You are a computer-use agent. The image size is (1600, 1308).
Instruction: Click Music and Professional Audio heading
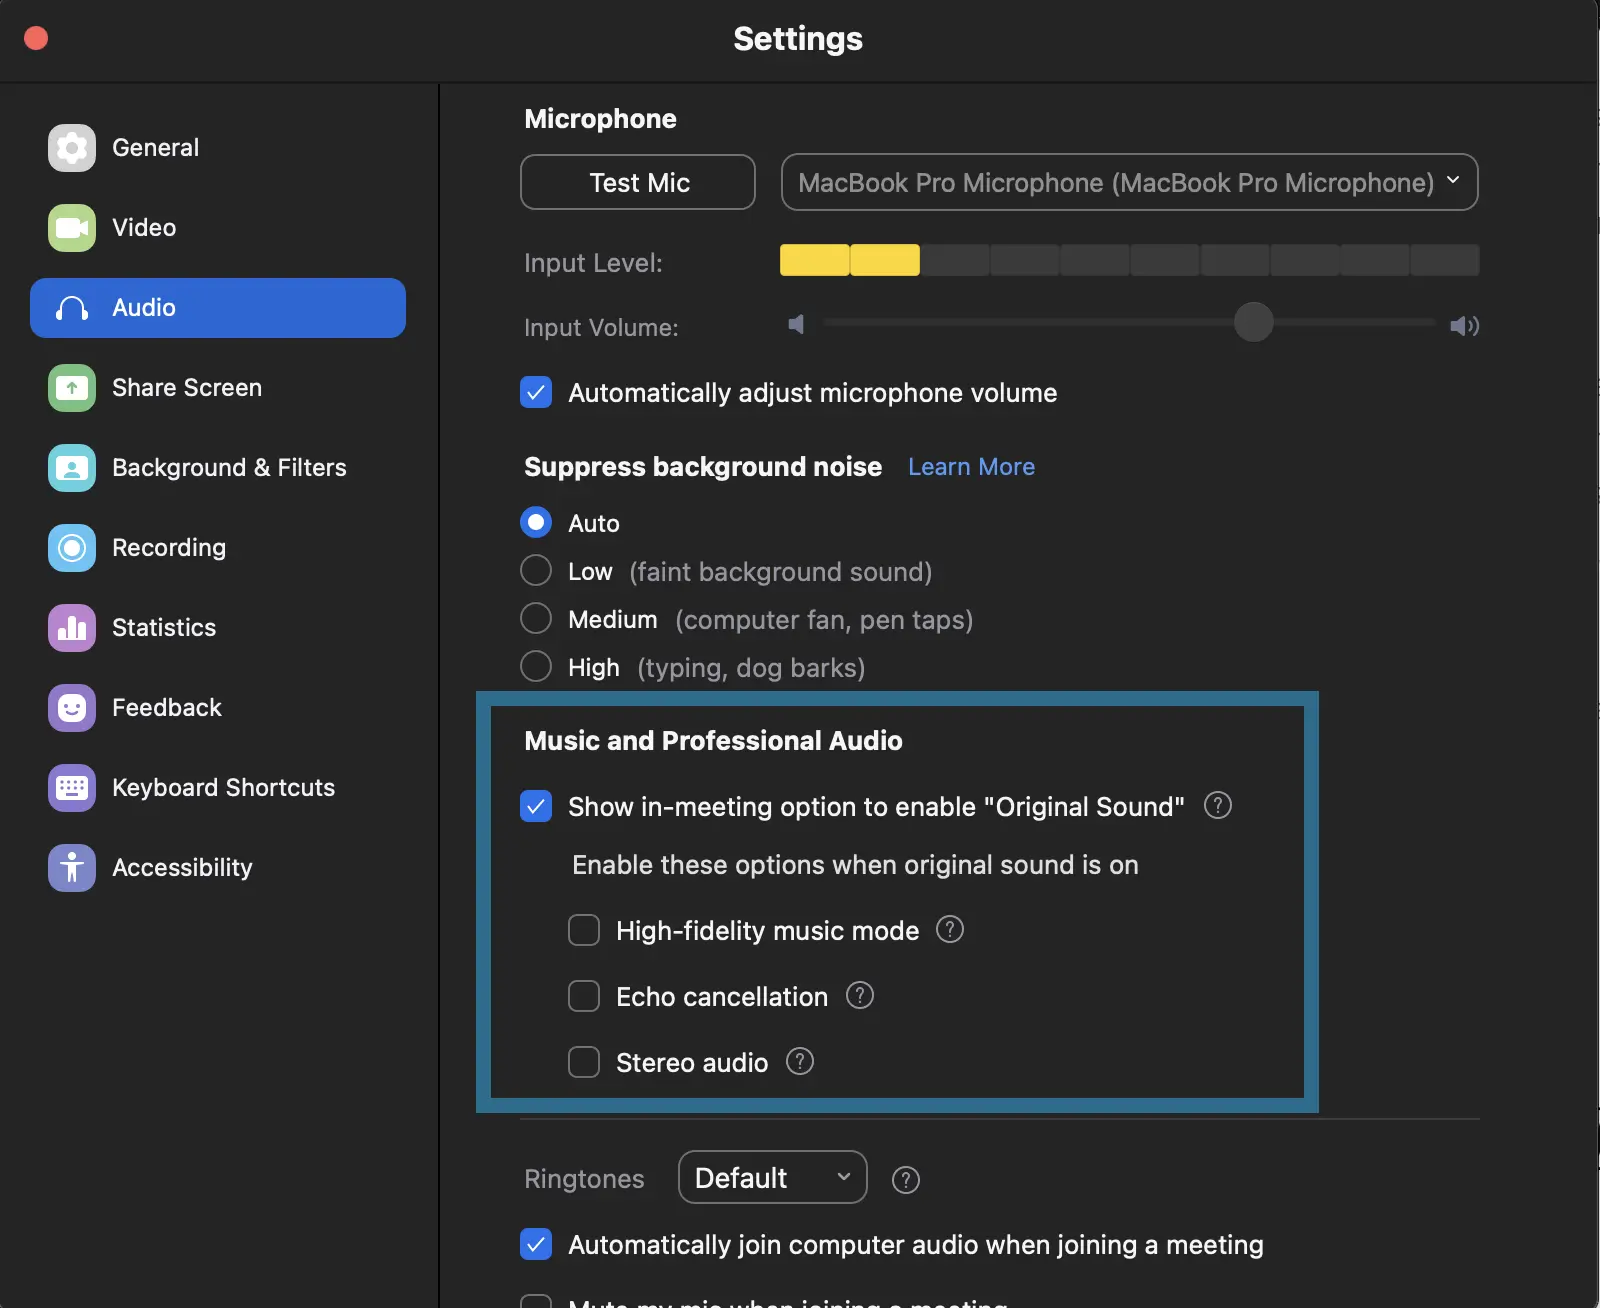pyautogui.click(x=713, y=741)
